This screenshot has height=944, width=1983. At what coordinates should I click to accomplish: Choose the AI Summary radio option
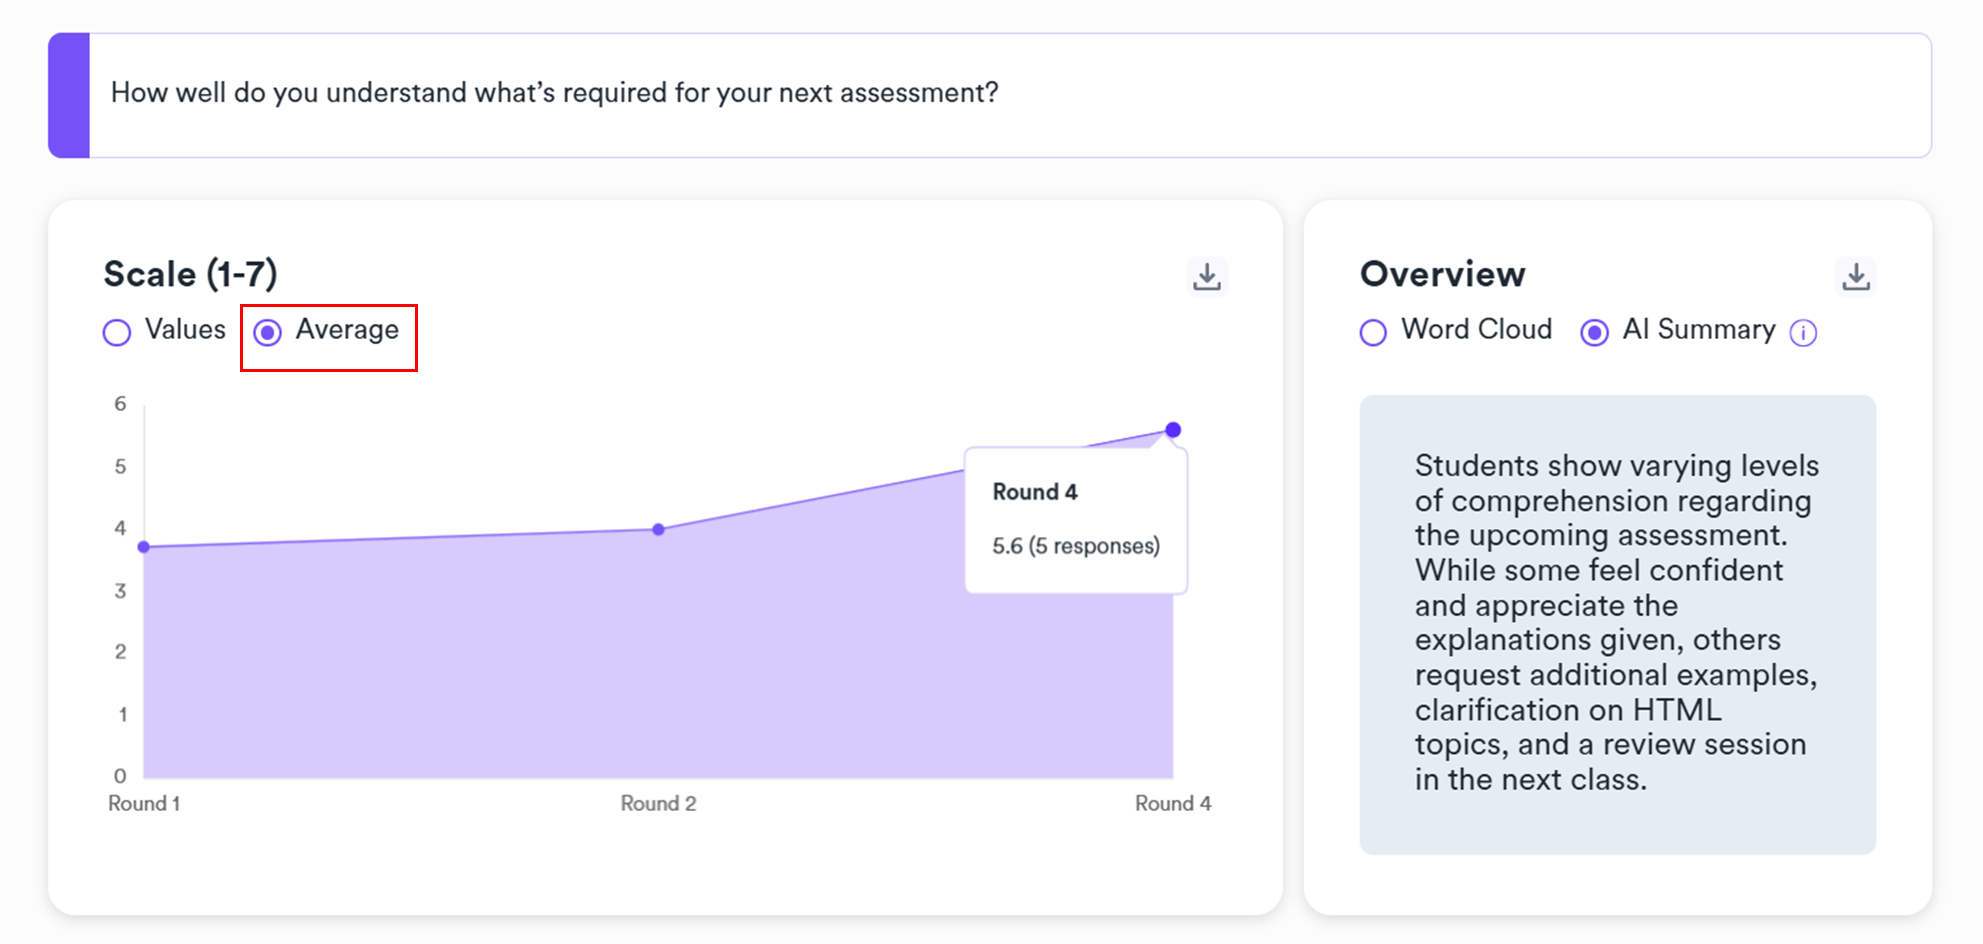(1594, 332)
